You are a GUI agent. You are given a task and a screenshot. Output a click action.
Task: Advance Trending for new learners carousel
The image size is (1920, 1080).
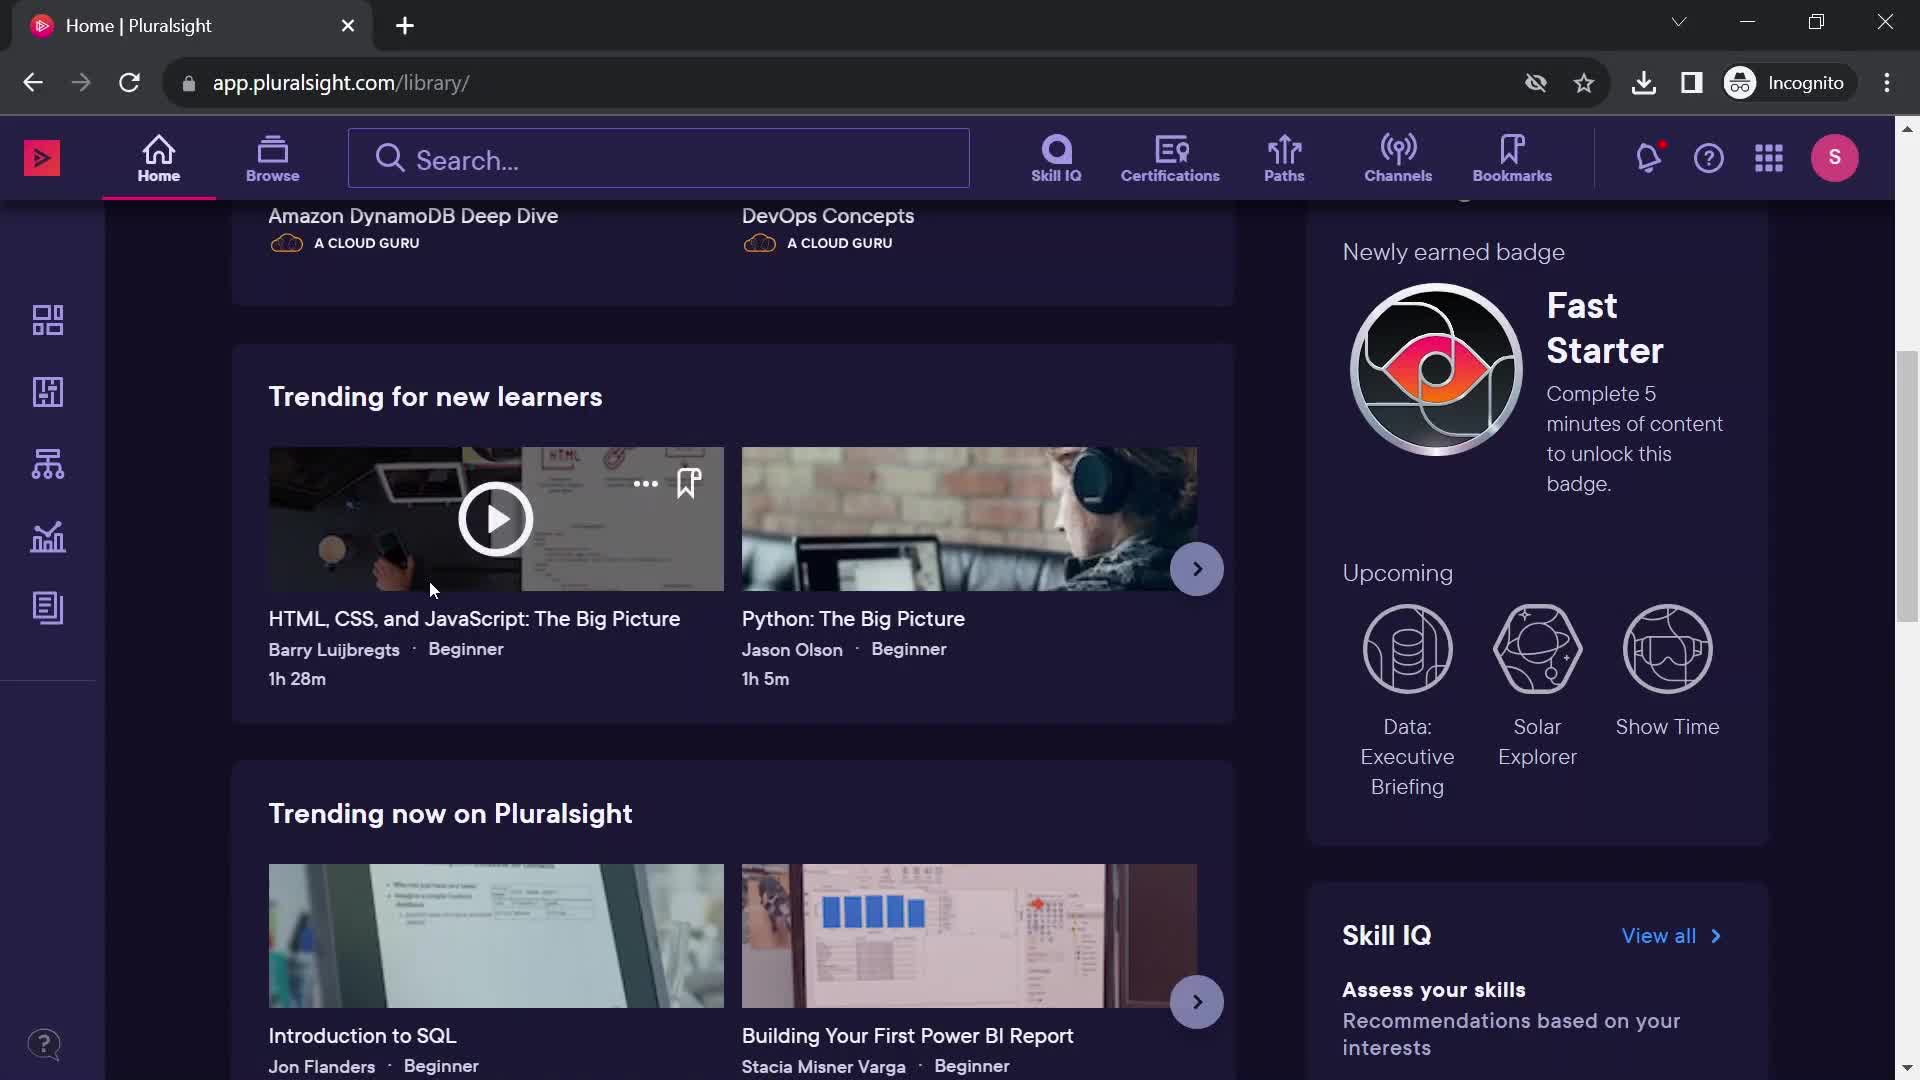pos(1197,569)
